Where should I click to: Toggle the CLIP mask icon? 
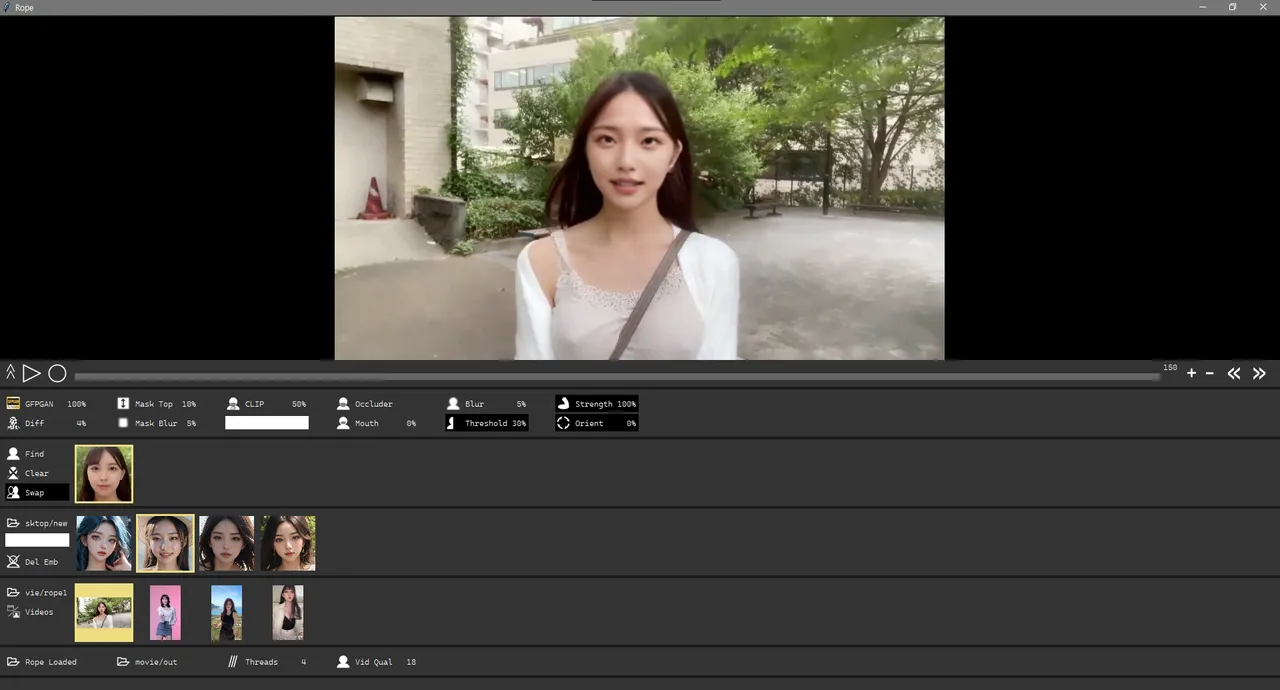[233, 404]
